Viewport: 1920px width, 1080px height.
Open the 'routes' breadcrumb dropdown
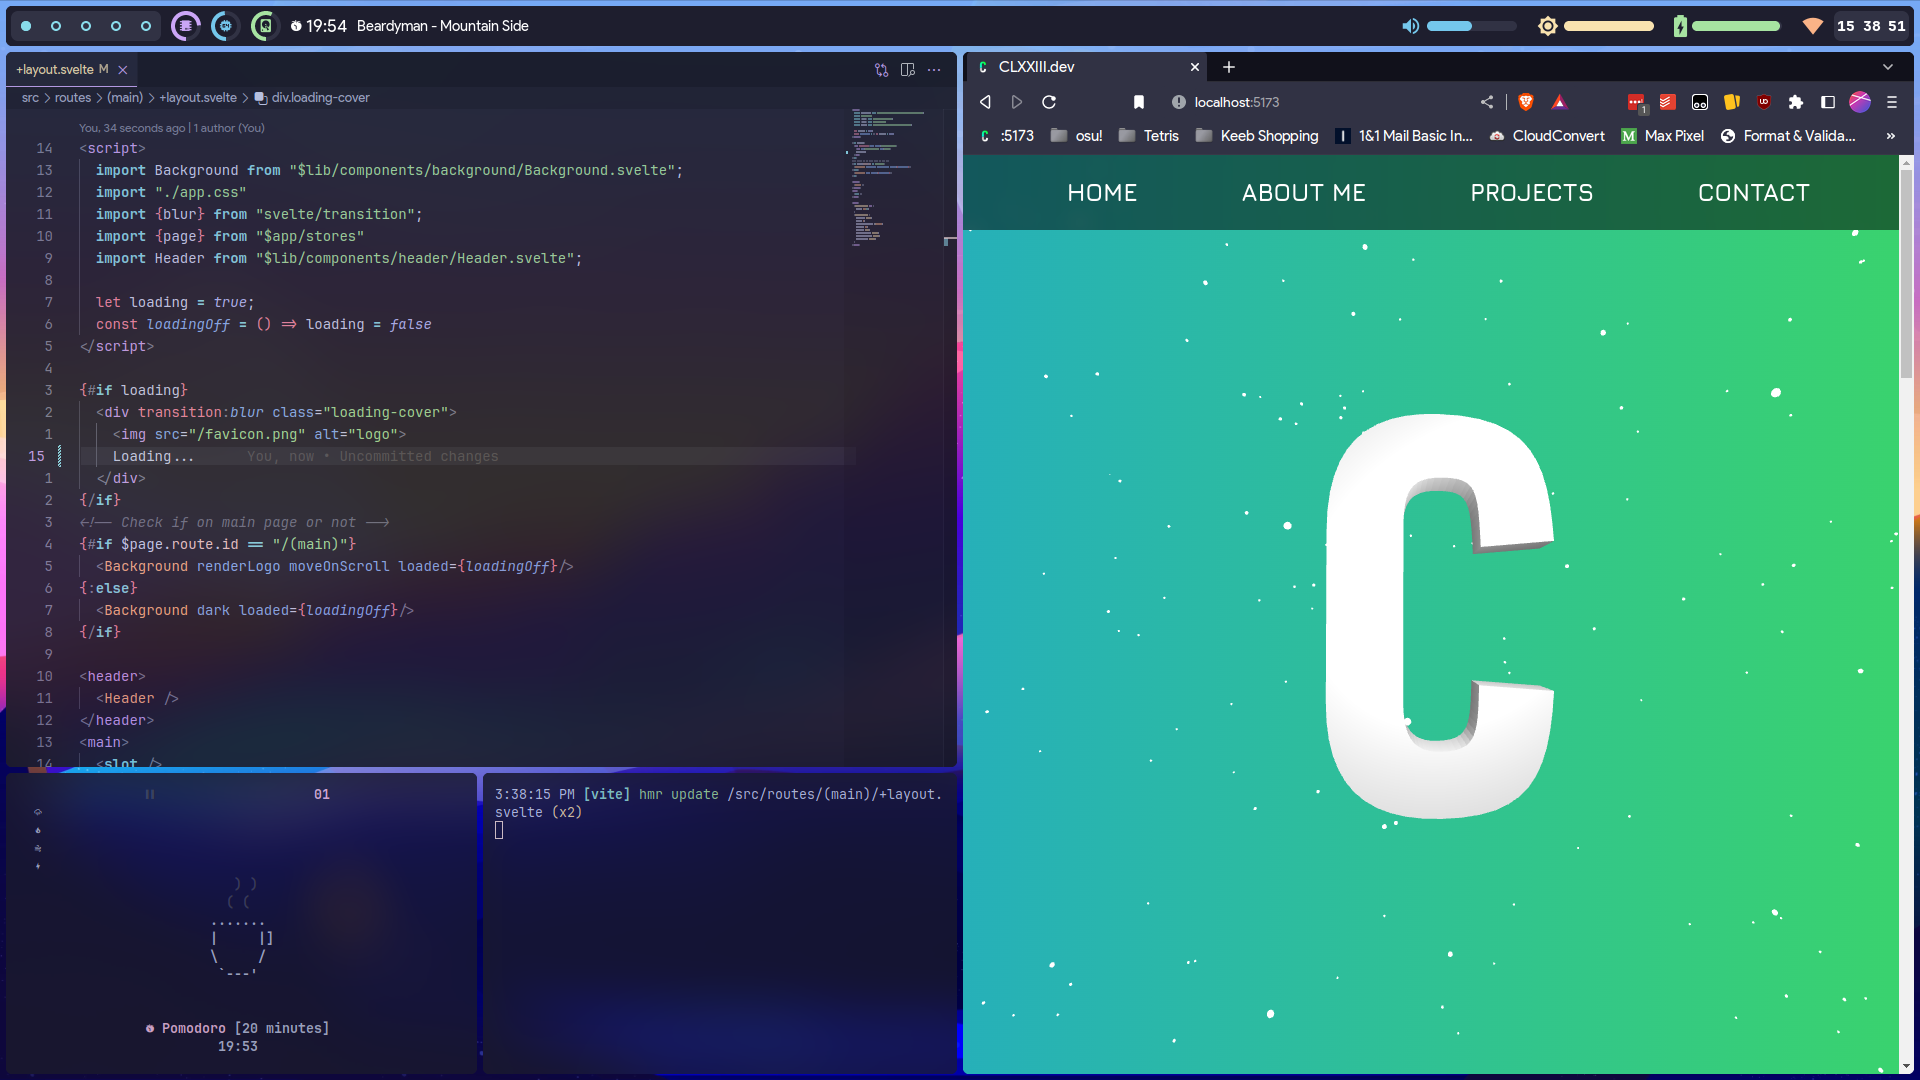point(73,98)
